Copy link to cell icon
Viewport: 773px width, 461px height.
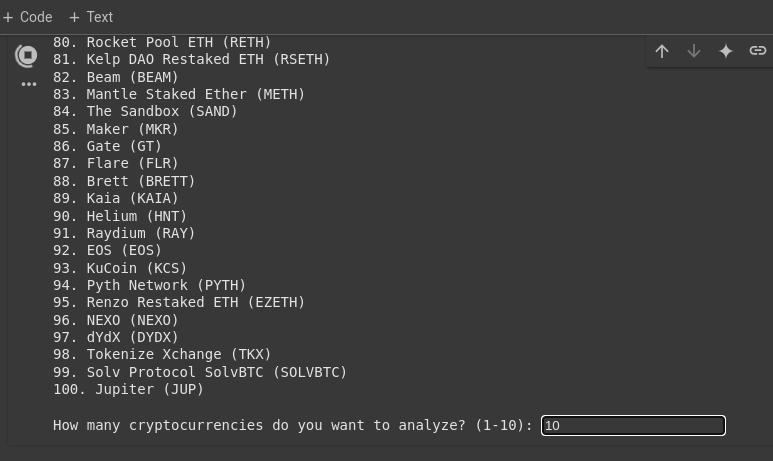758,51
